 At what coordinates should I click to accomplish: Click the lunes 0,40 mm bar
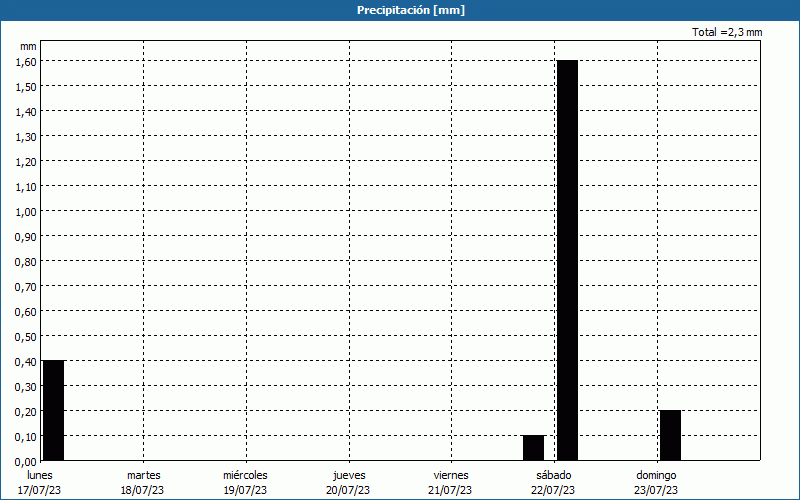tap(54, 410)
